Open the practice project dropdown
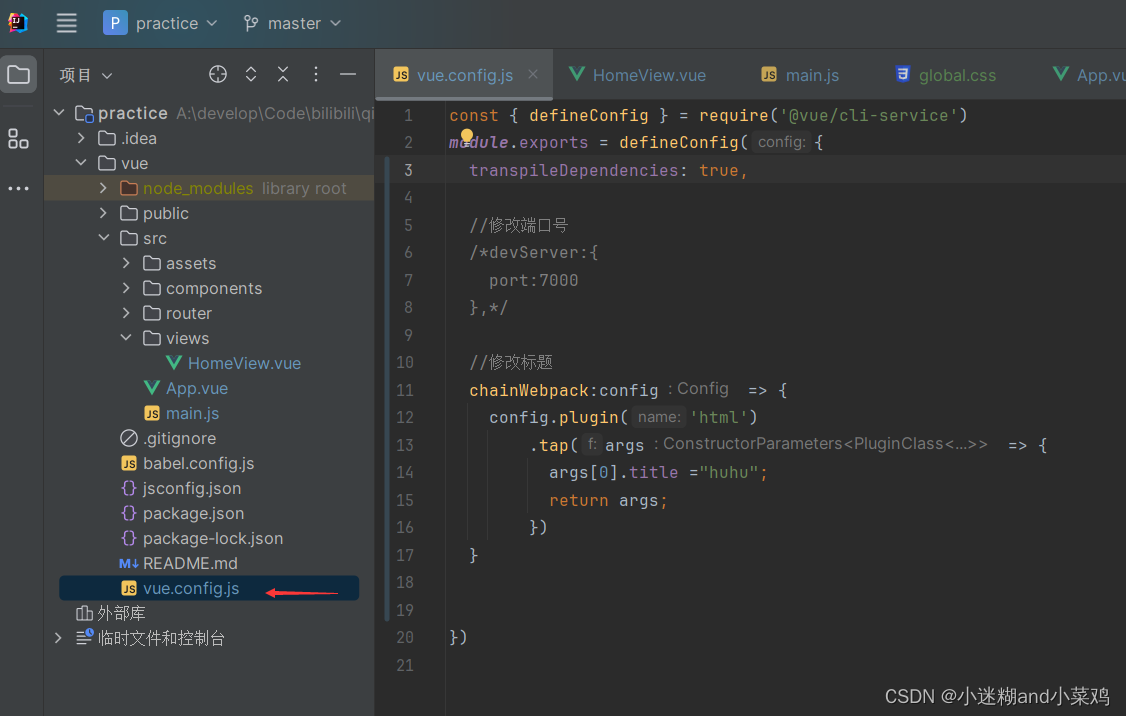 [x=160, y=23]
